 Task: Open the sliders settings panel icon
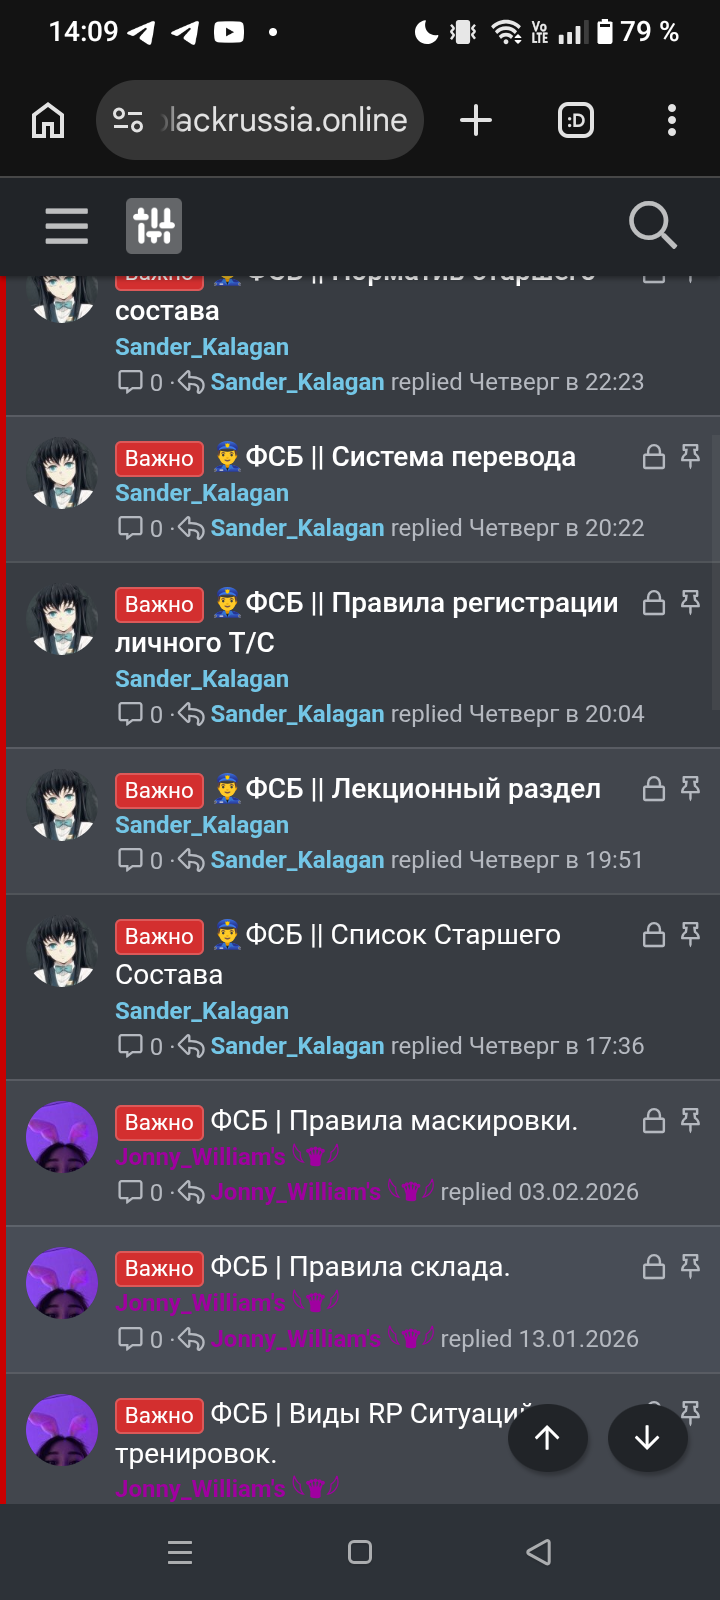(154, 226)
